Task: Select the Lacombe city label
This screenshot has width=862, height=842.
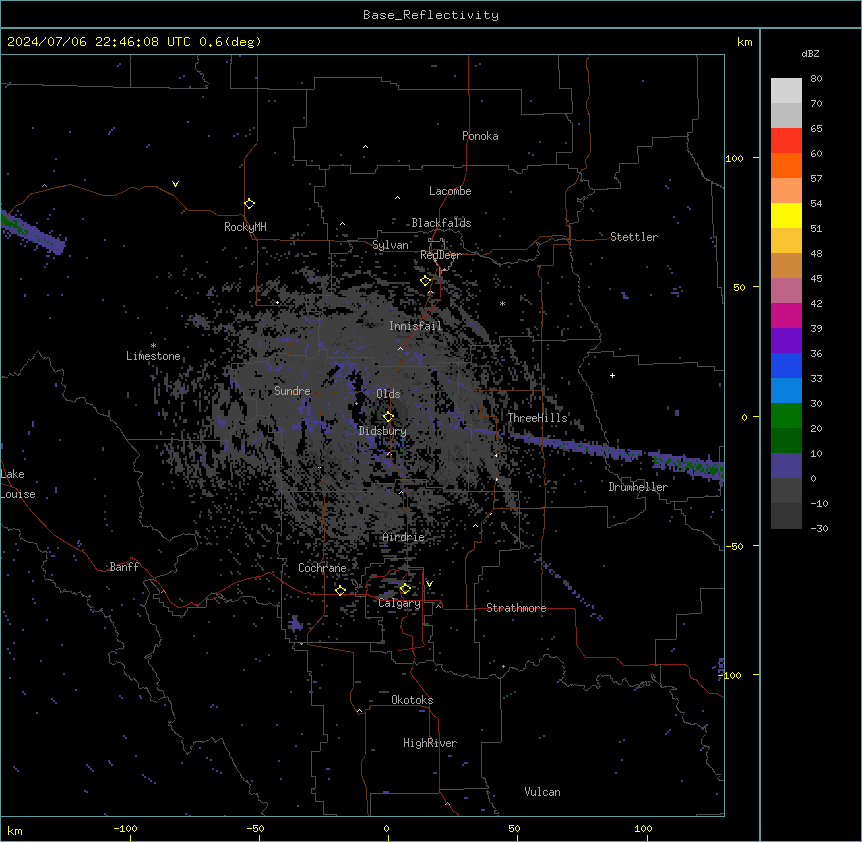Action: pyautogui.click(x=450, y=191)
